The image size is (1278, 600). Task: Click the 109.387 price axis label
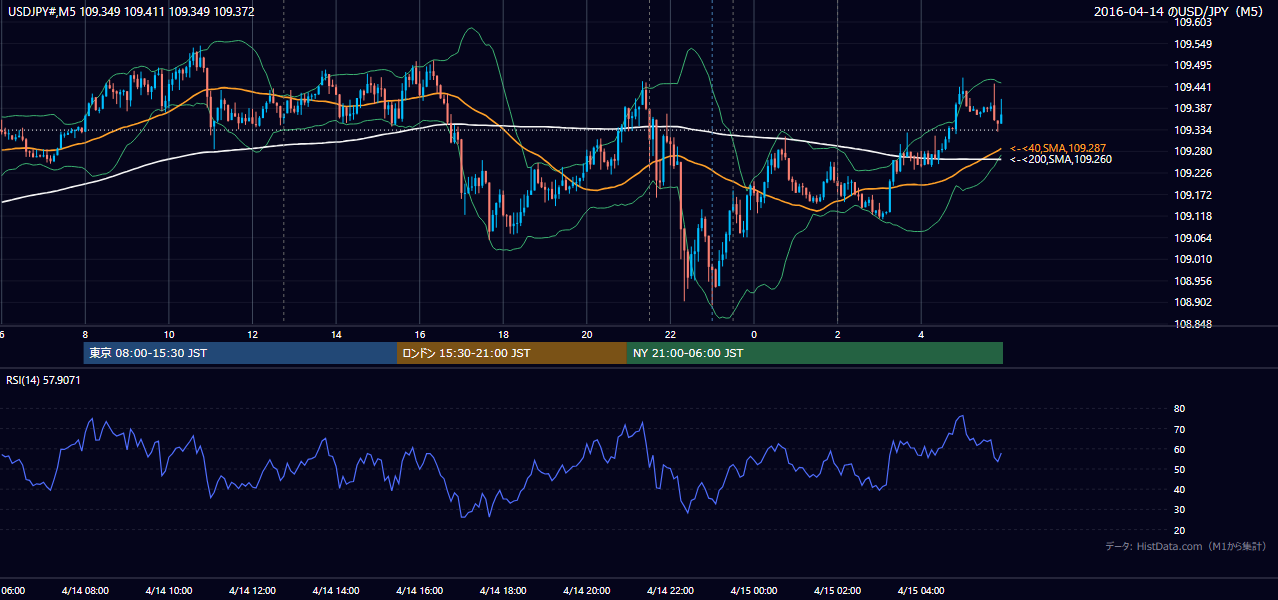(1193, 108)
